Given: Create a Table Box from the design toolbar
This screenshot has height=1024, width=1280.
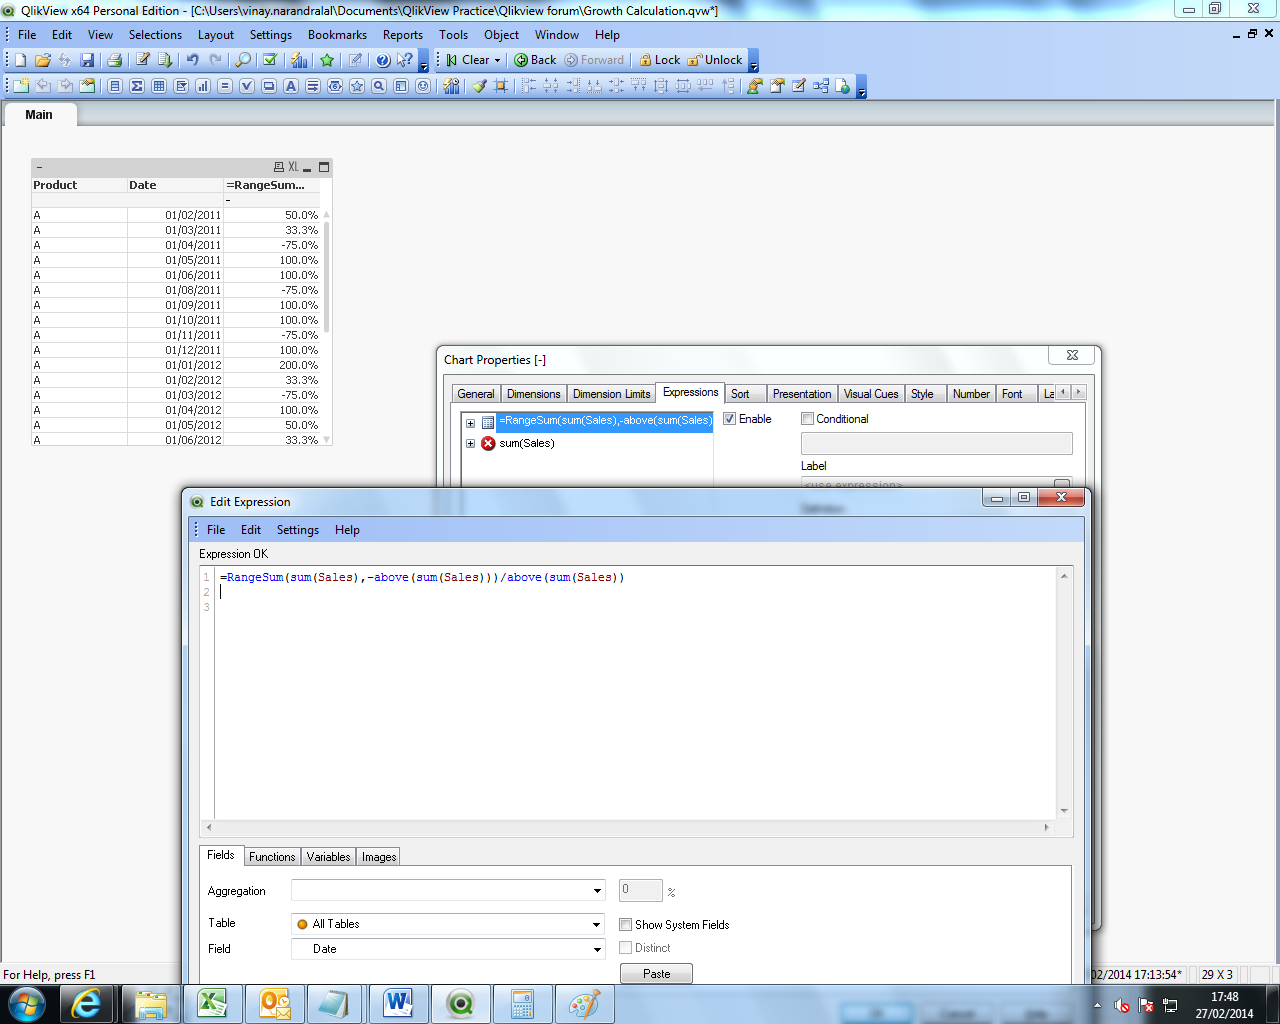Looking at the screenshot, I should [159, 86].
